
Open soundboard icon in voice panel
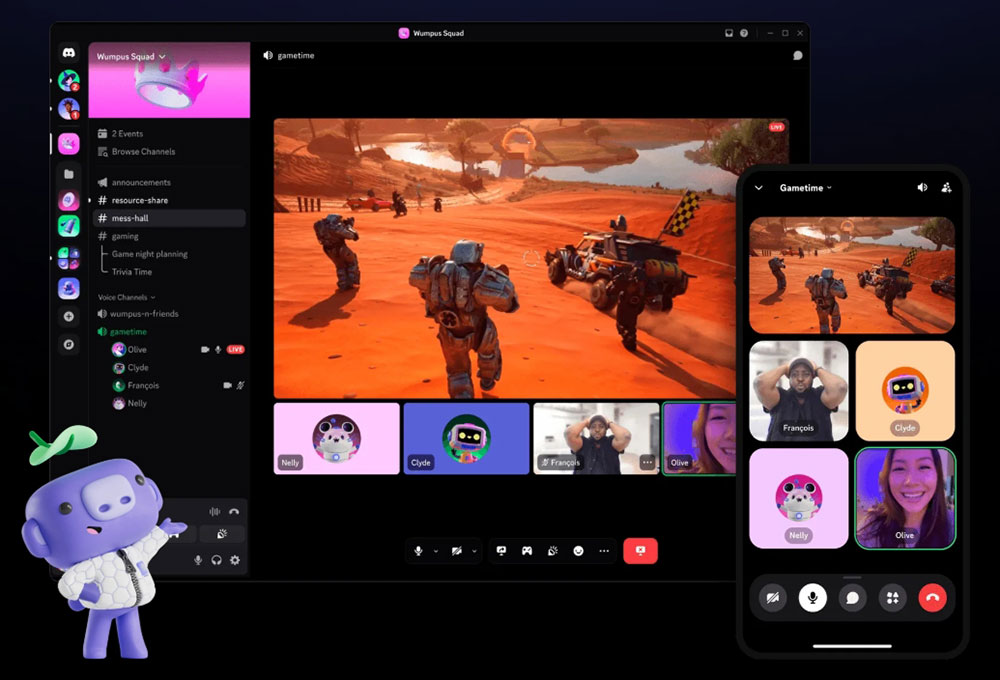coord(221,534)
